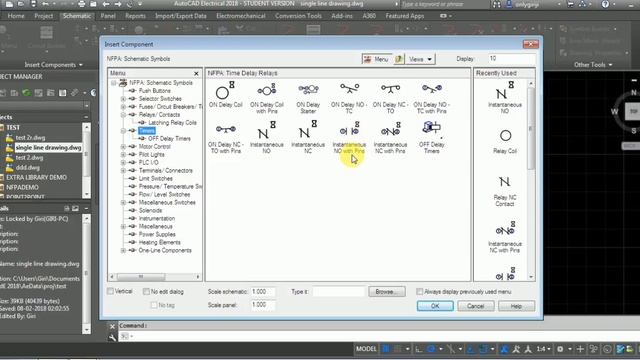Select OFF Delay Timers tree item
The image size is (640, 360).
(169, 139)
